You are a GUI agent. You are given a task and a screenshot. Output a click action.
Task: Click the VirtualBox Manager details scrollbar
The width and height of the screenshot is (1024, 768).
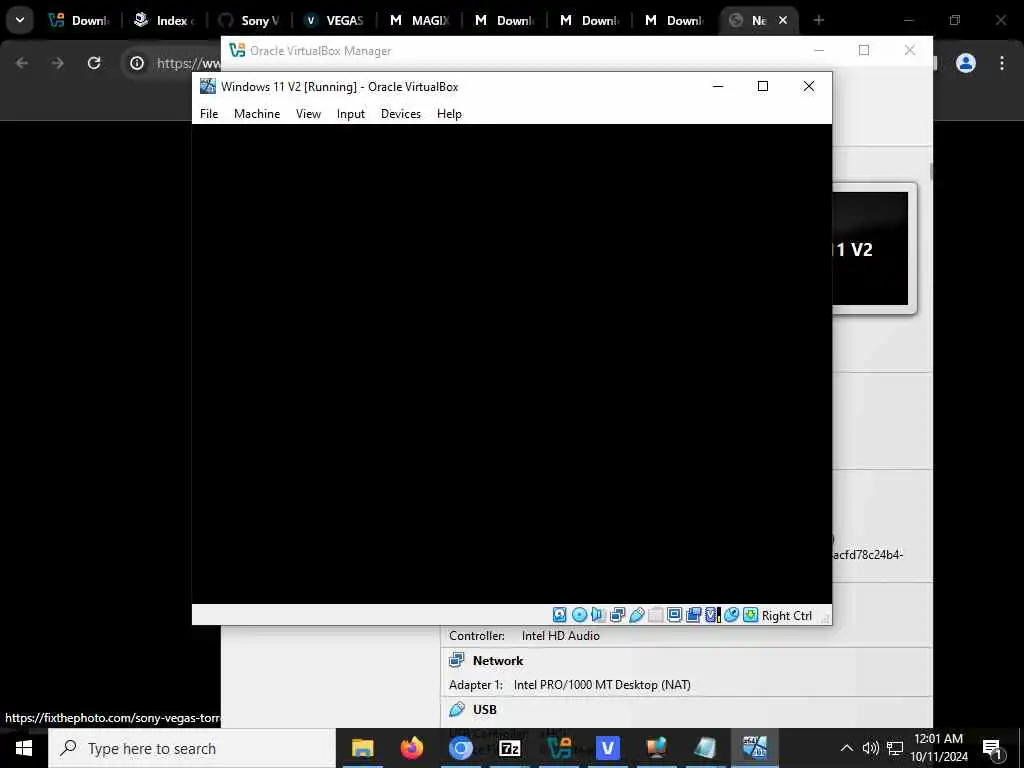931,171
